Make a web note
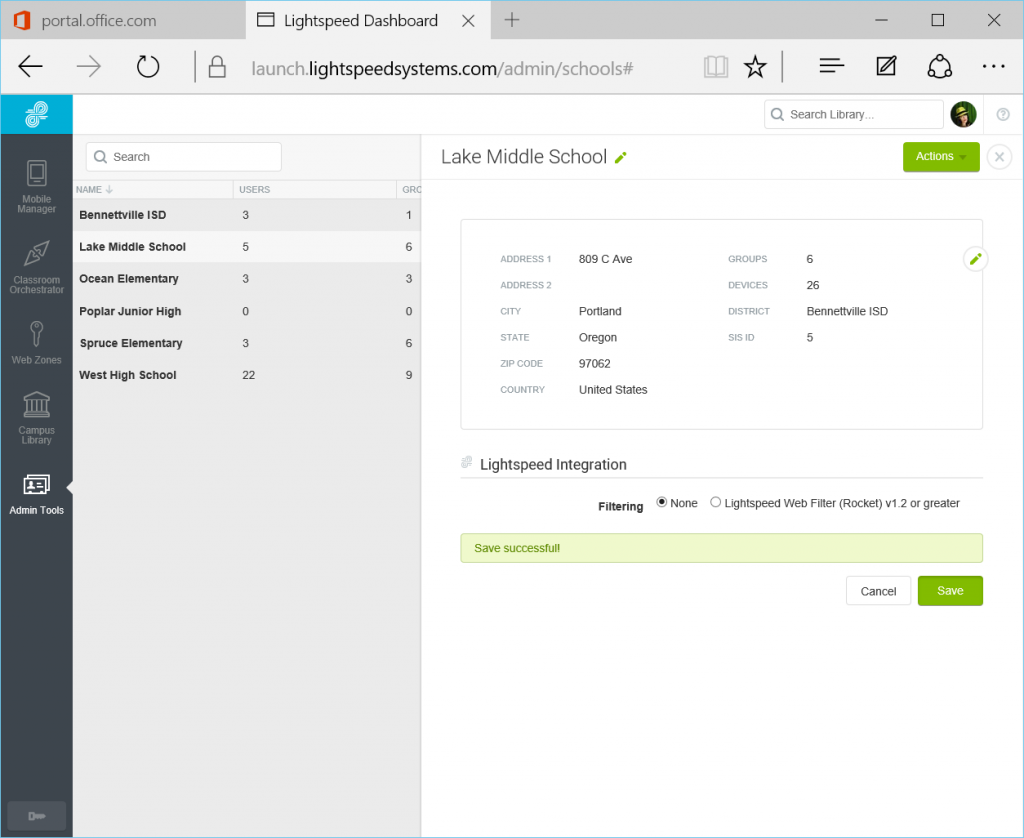This screenshot has width=1024, height=838. 886,66
